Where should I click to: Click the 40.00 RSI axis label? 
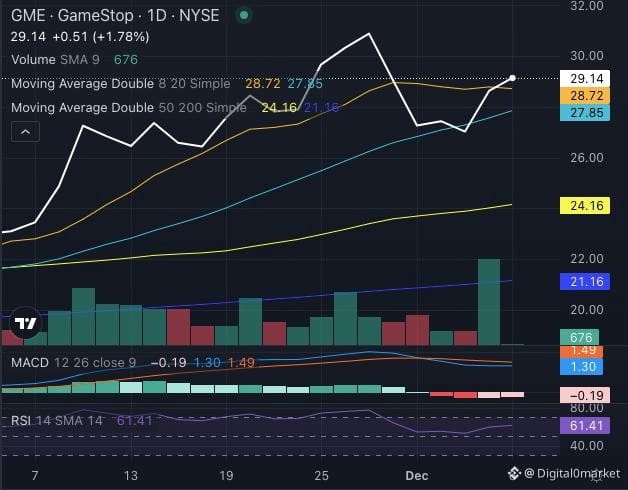click(x=587, y=446)
